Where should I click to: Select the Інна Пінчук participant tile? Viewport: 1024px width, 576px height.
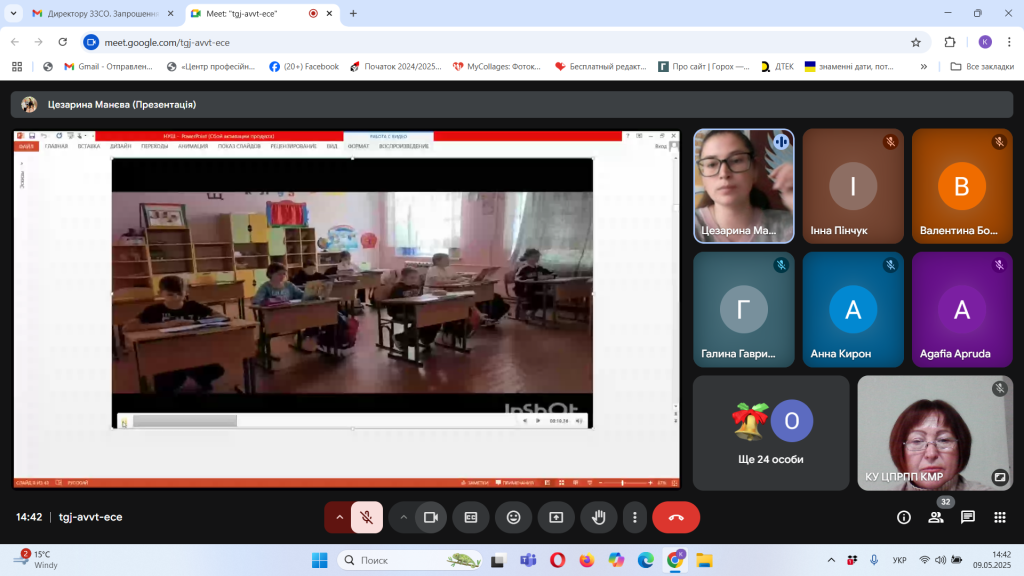[x=853, y=186]
